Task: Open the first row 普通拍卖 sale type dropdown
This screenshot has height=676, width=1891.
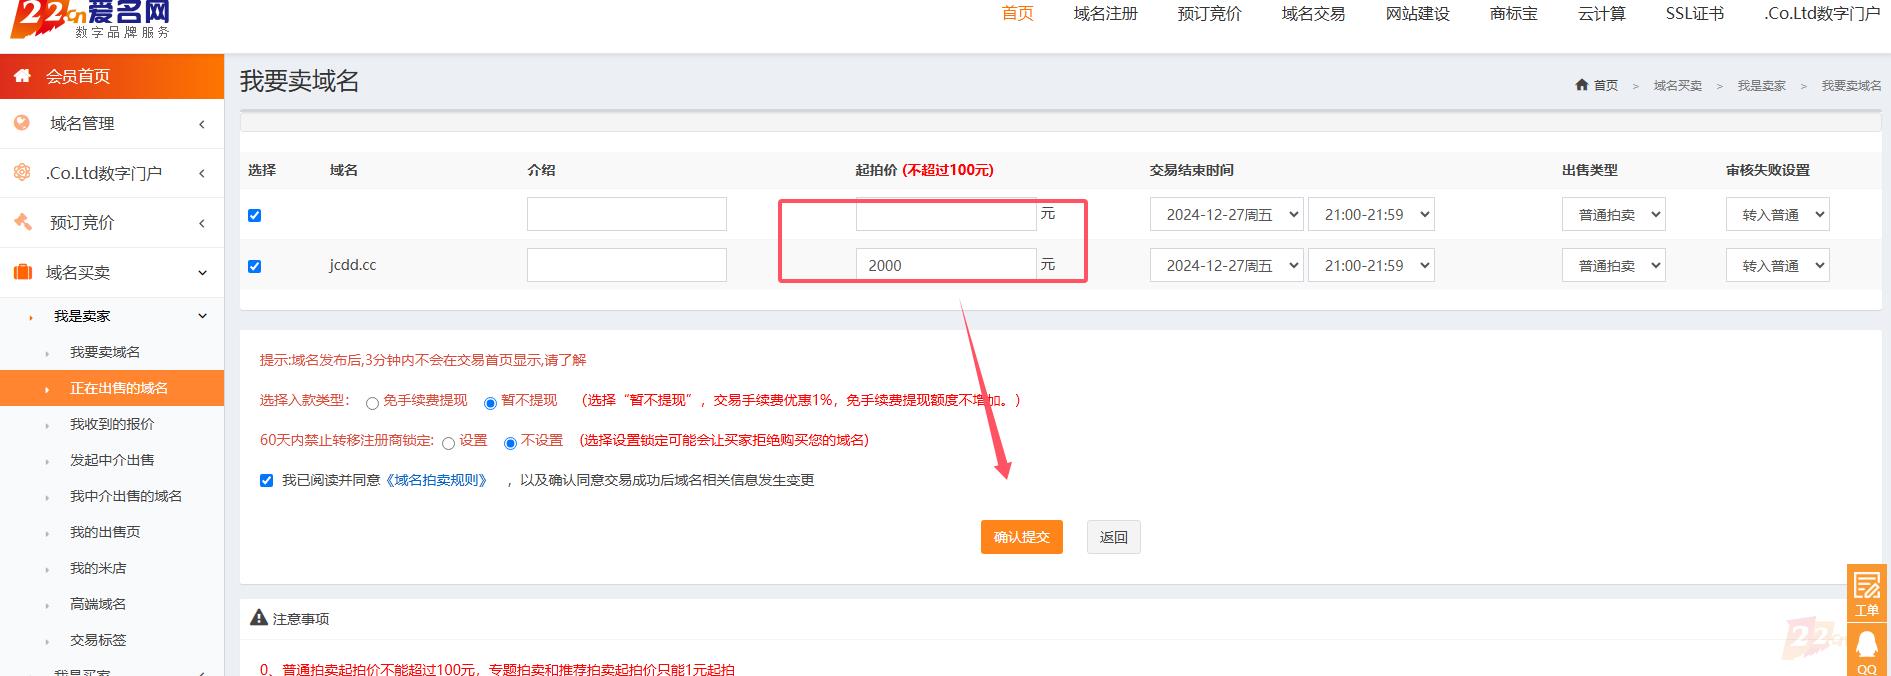Action: click(1614, 214)
